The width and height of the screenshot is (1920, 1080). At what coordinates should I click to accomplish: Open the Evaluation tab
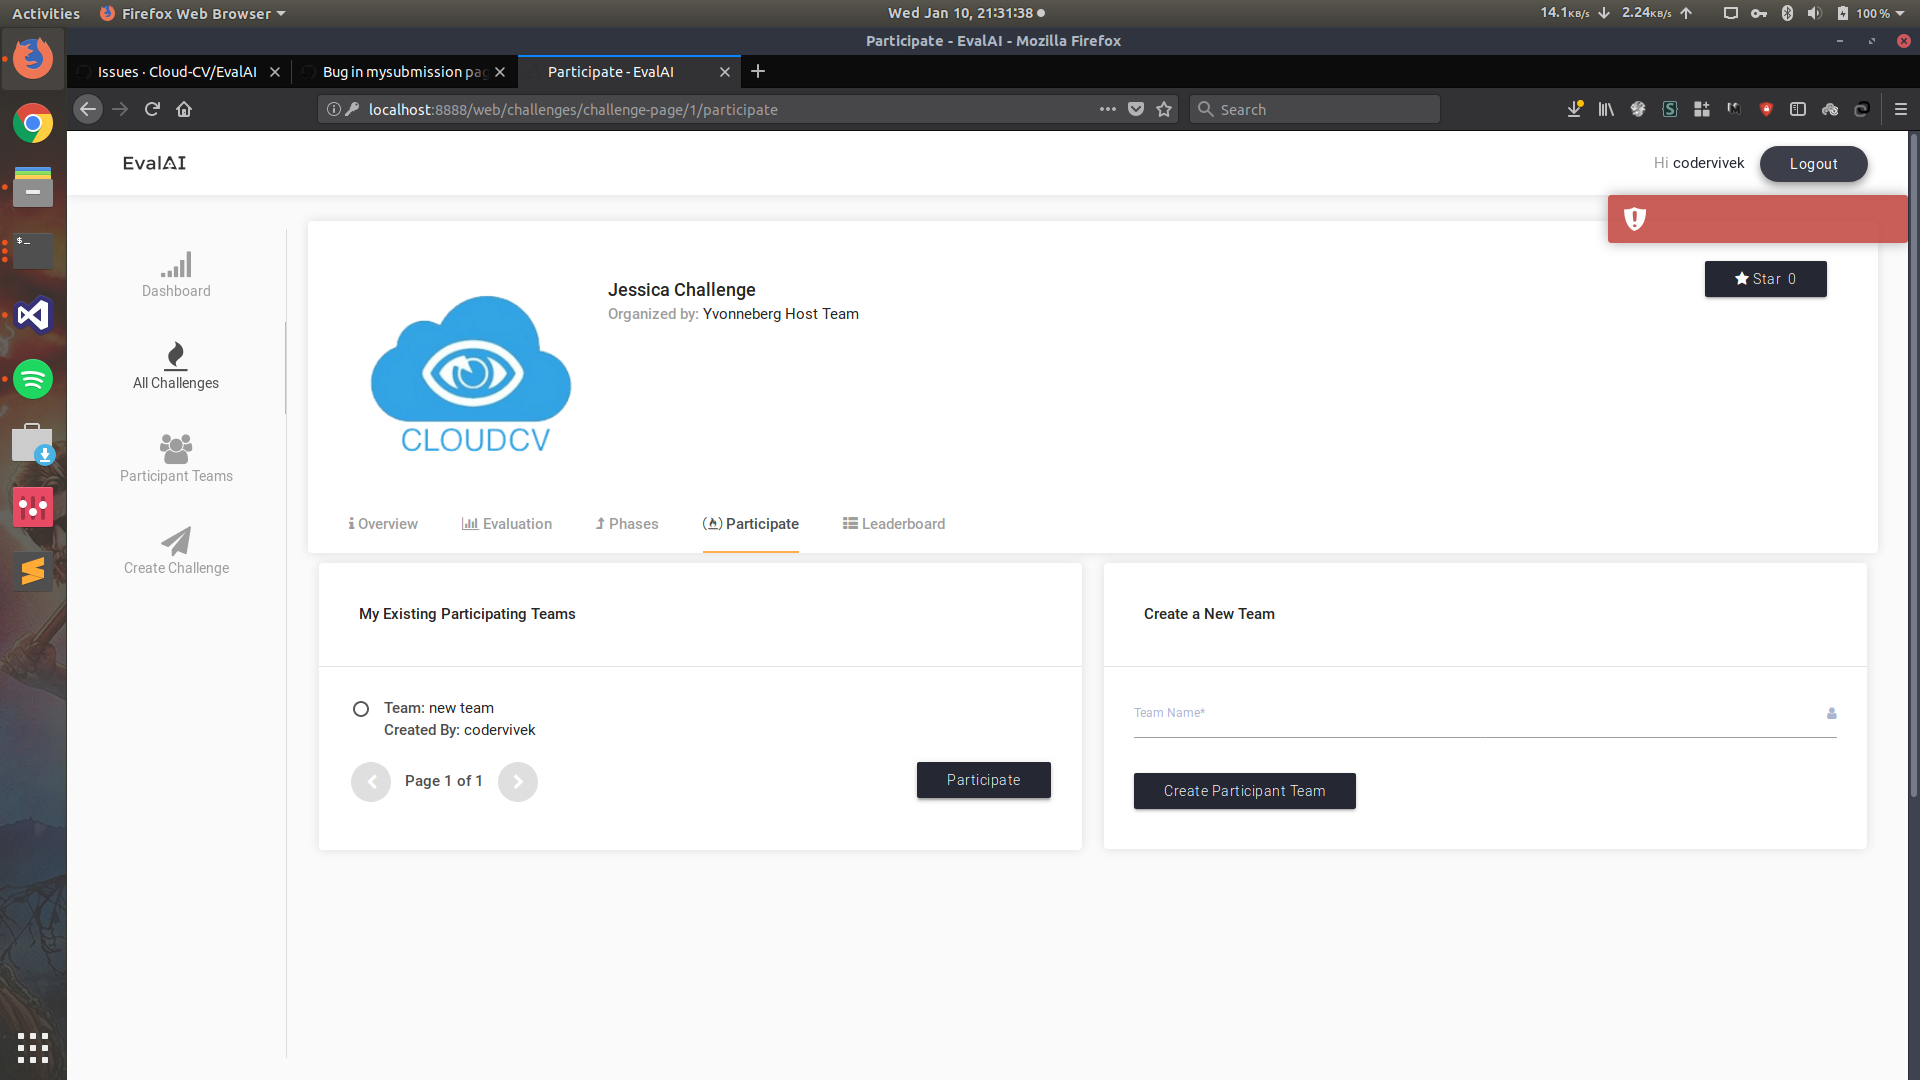pos(507,524)
